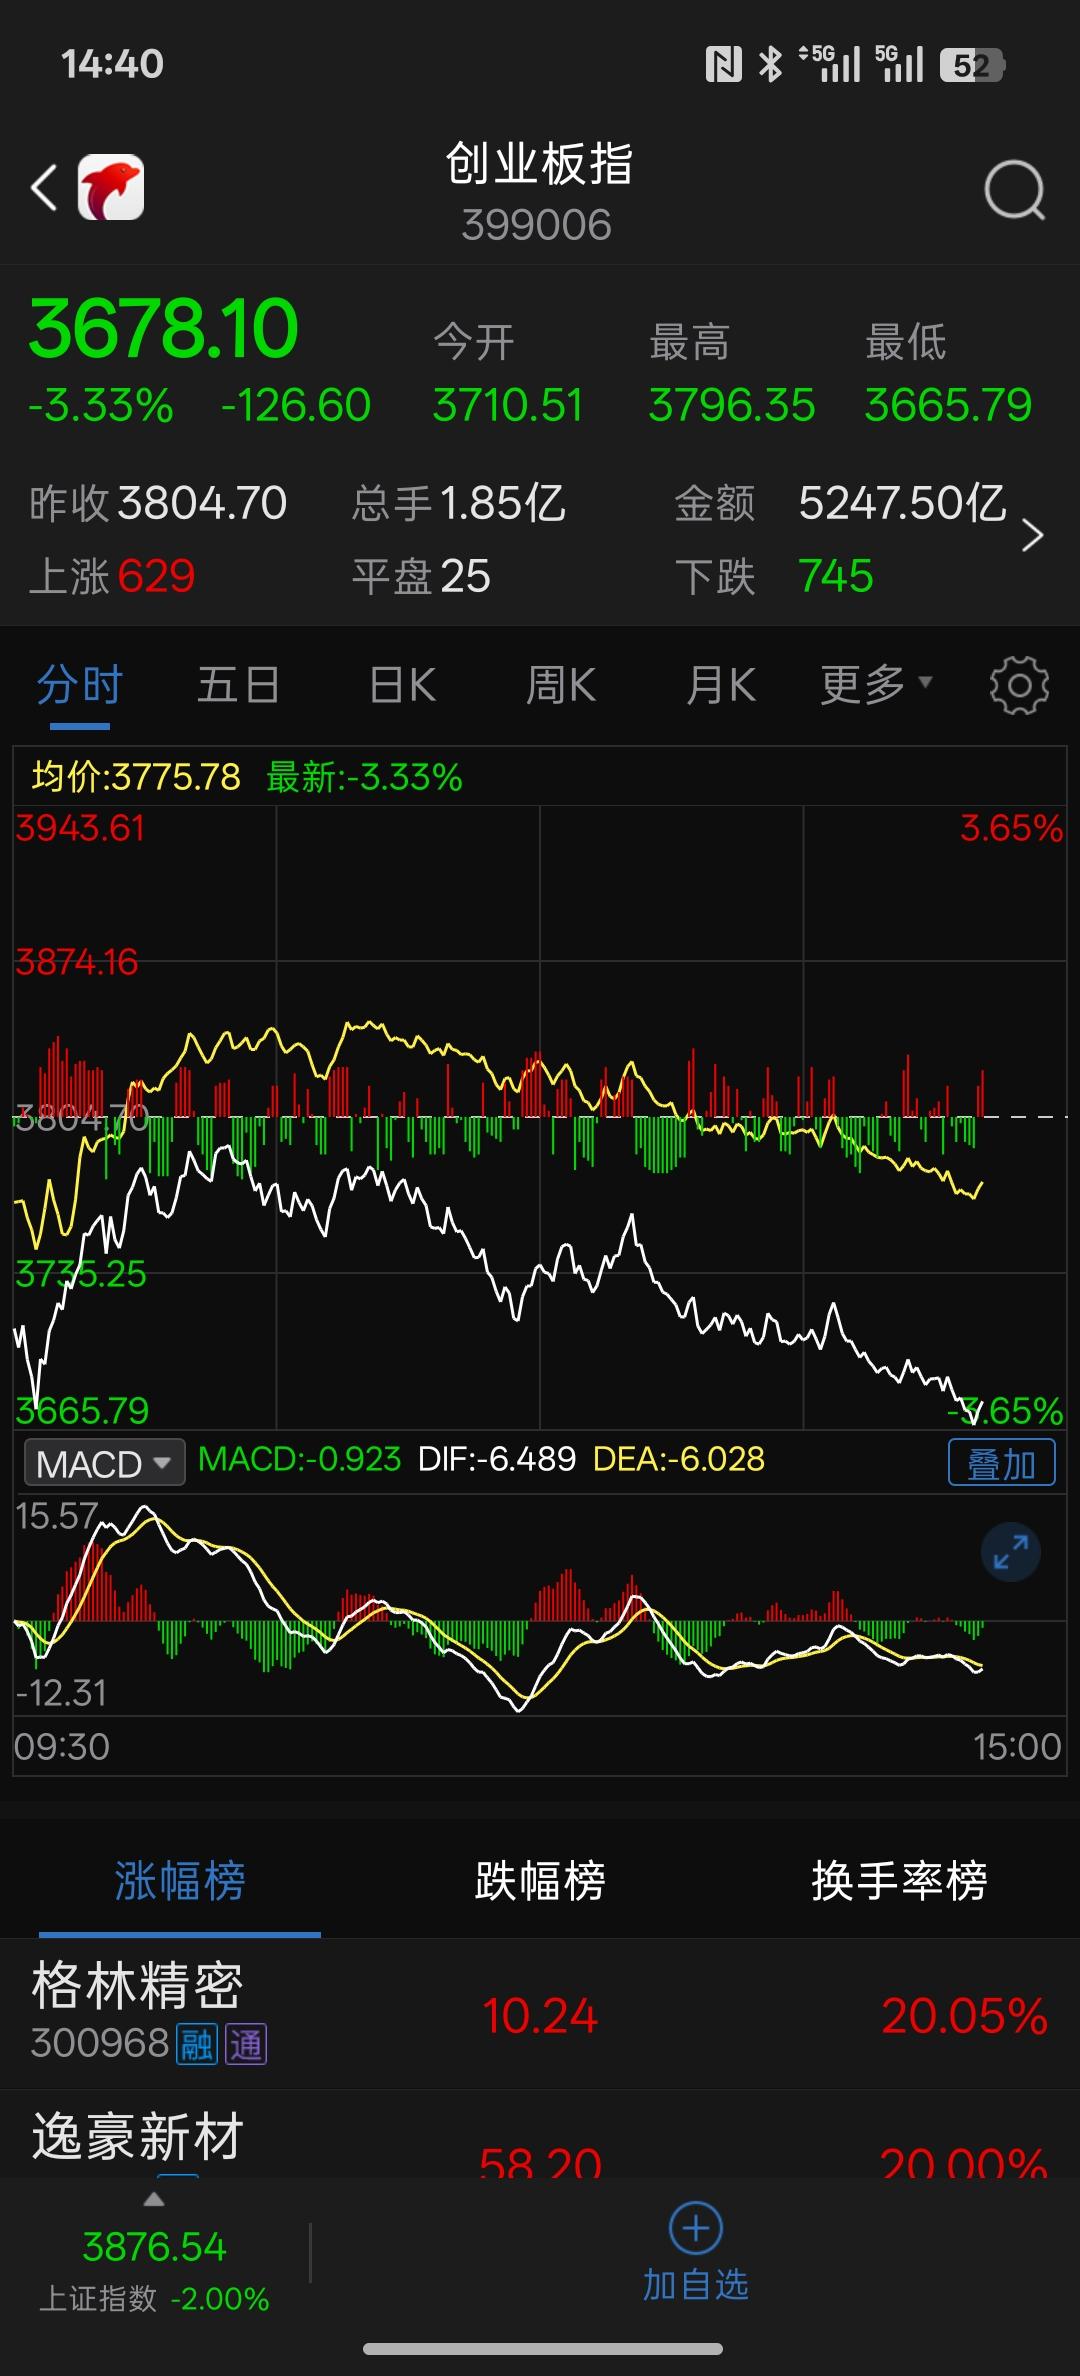Select the 涨幅榜 ranking tab
Screen dimensions: 1080x2376
pos(180,1881)
